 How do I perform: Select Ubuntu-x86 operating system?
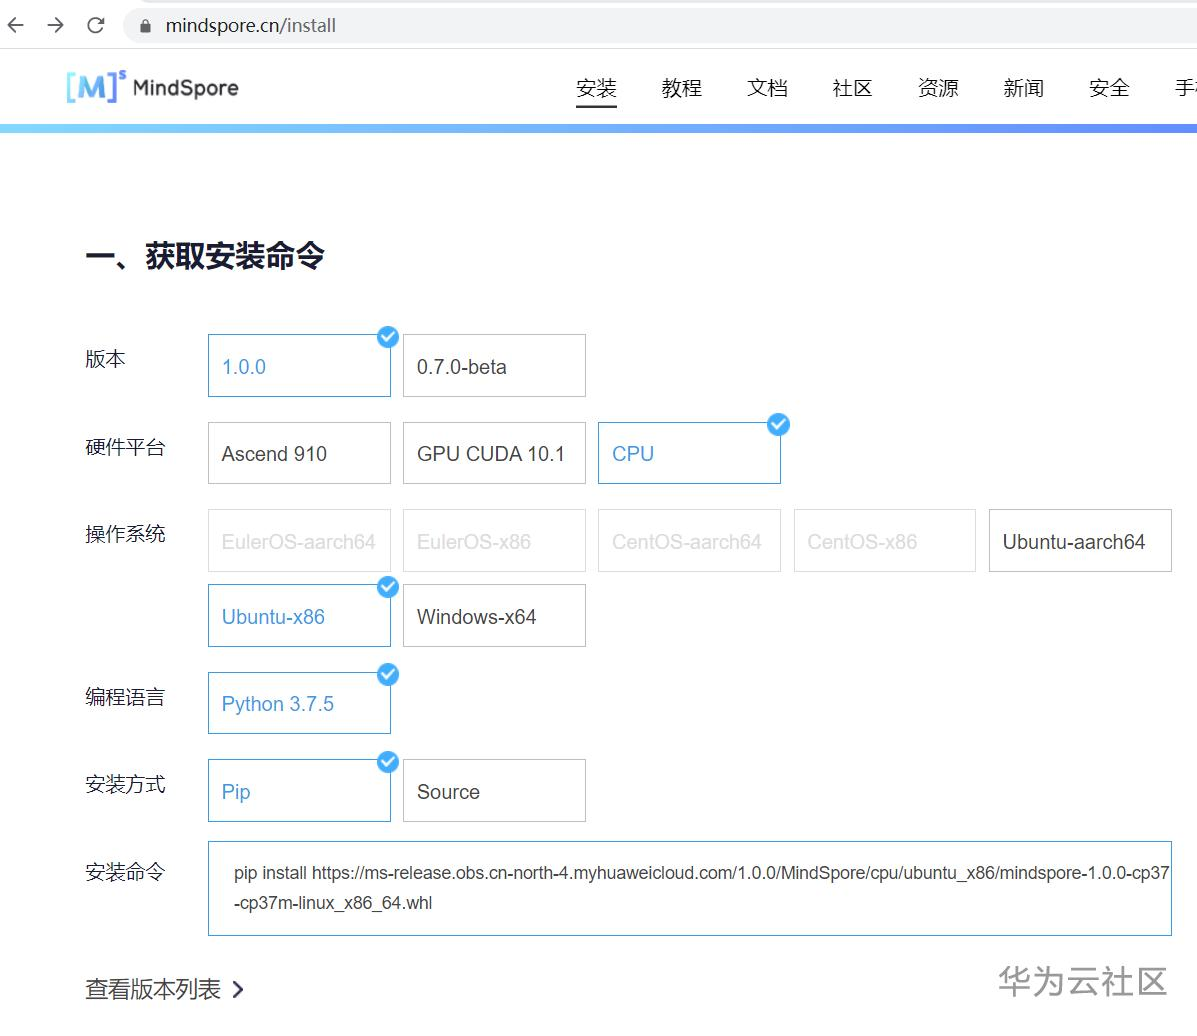[299, 615]
